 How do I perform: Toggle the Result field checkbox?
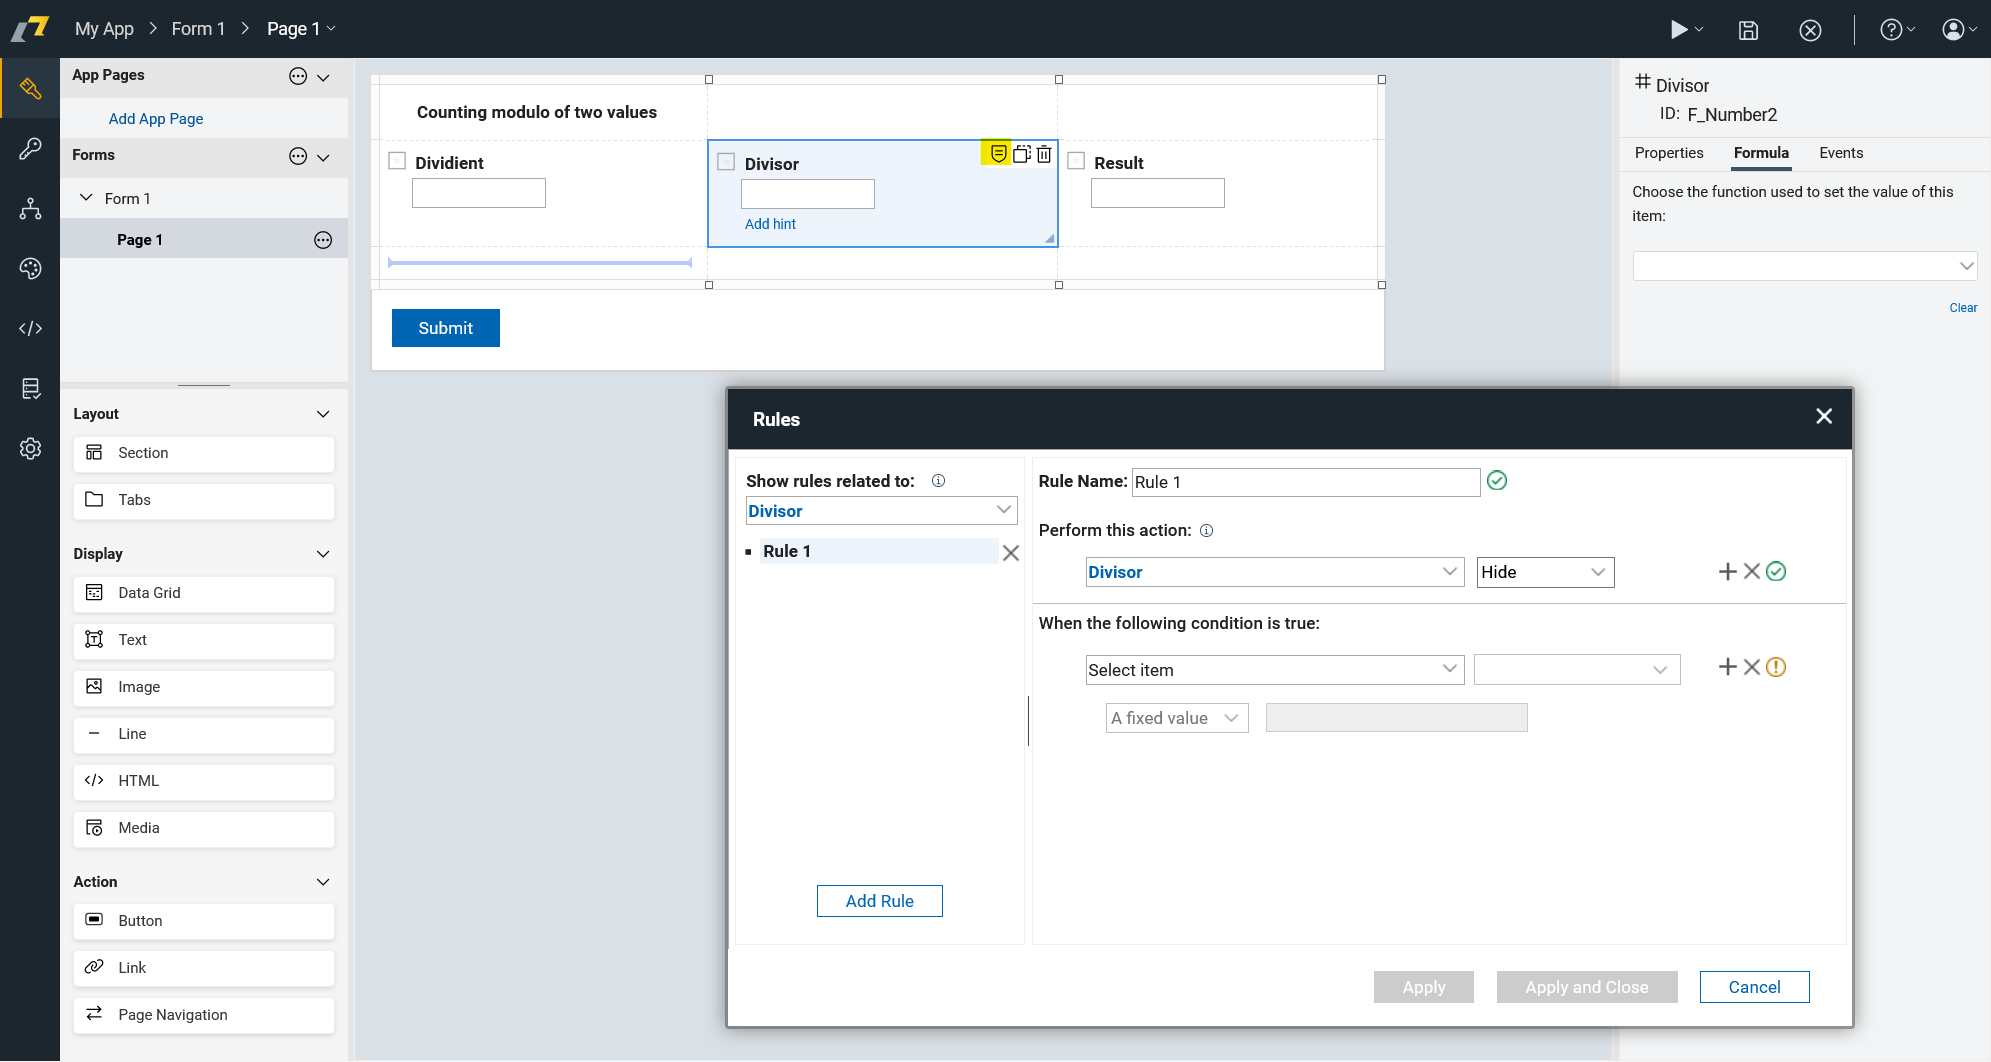[1076, 161]
